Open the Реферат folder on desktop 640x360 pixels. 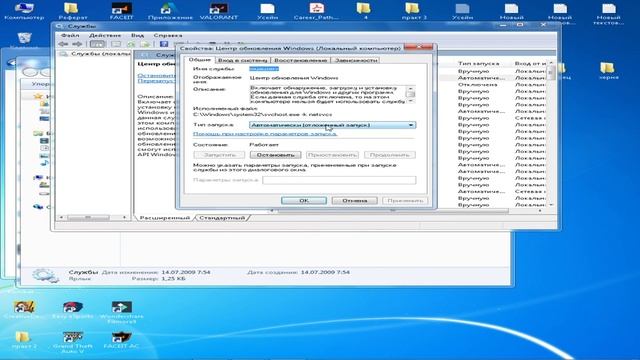tap(72, 11)
